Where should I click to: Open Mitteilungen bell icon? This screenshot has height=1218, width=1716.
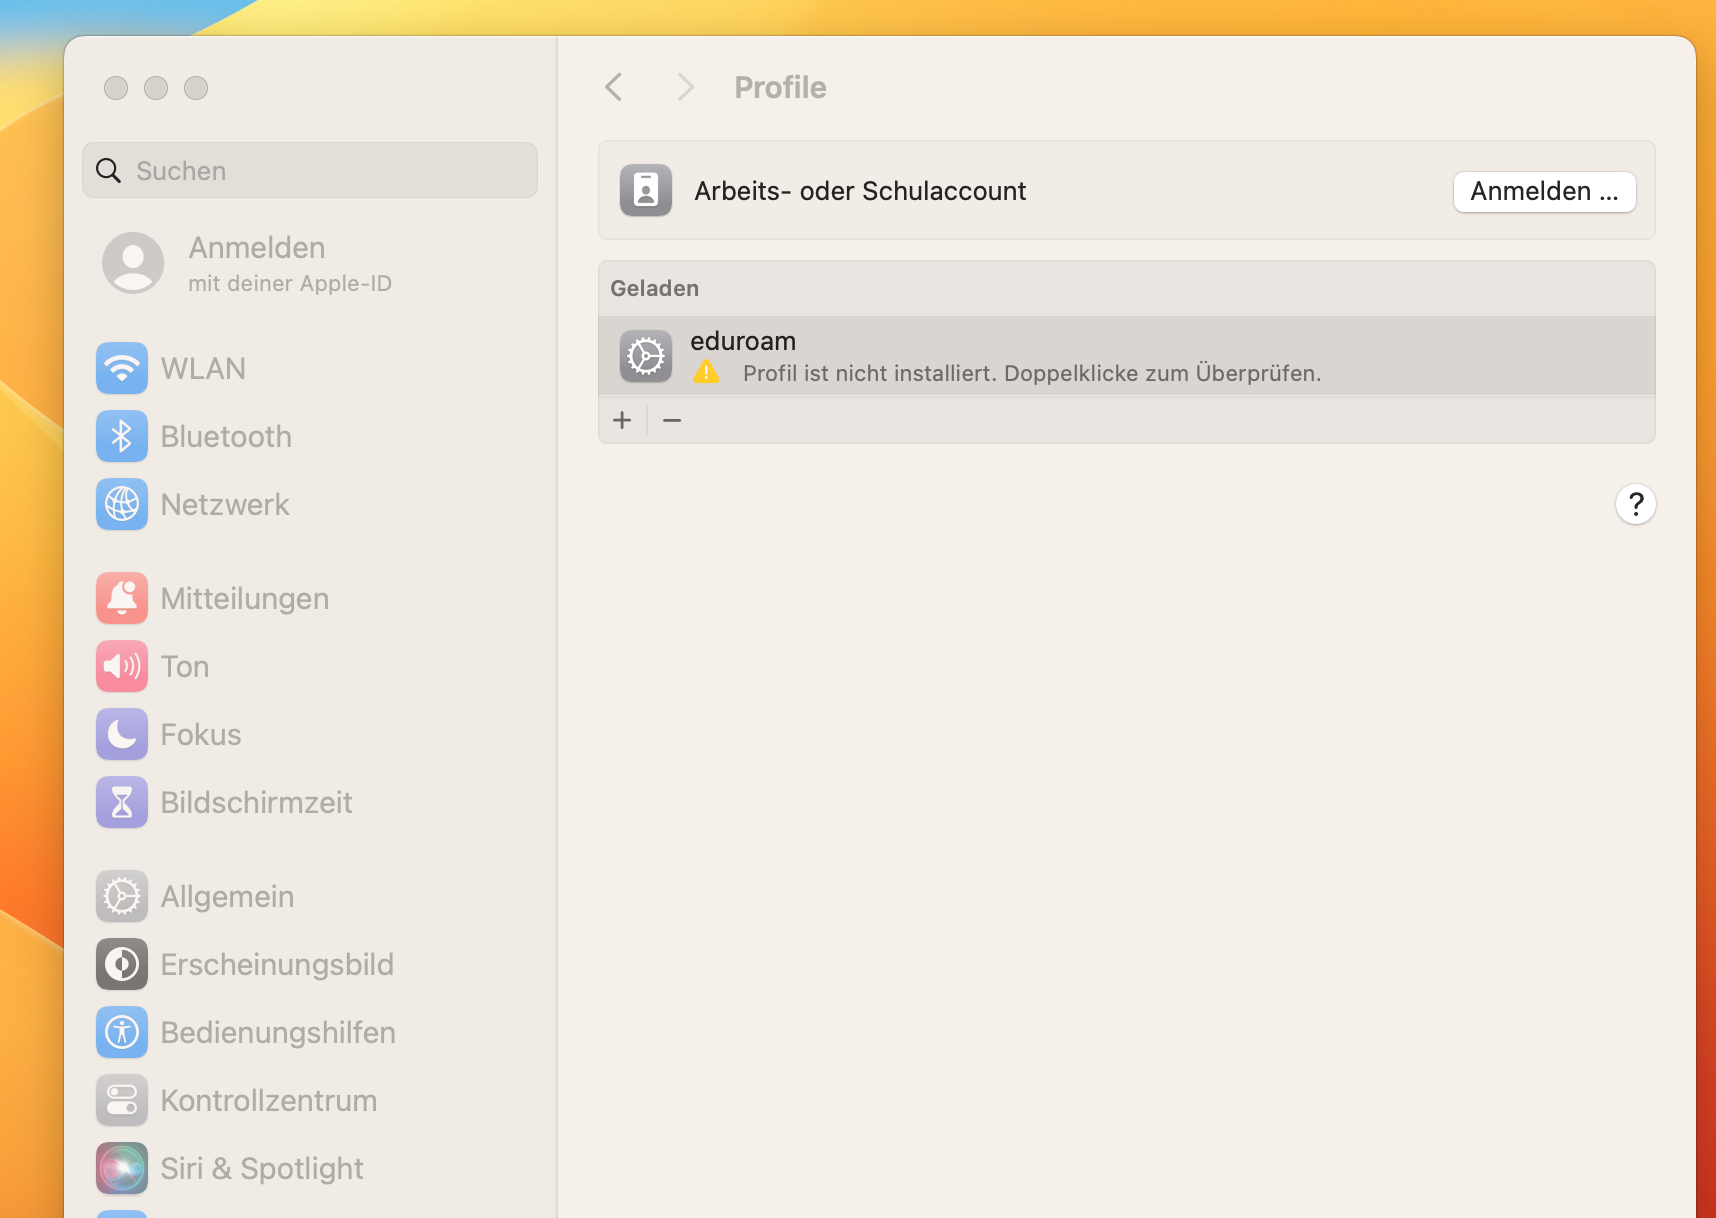click(x=122, y=598)
